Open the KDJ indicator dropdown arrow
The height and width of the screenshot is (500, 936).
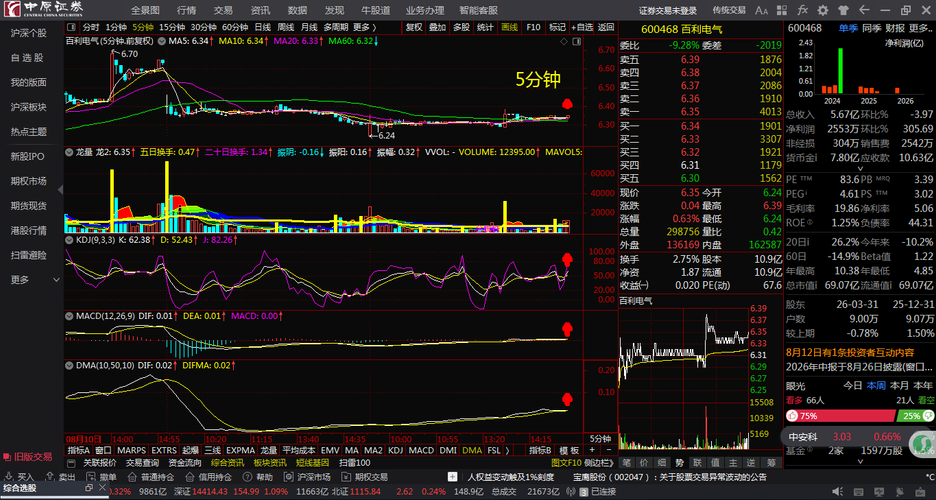[70, 240]
